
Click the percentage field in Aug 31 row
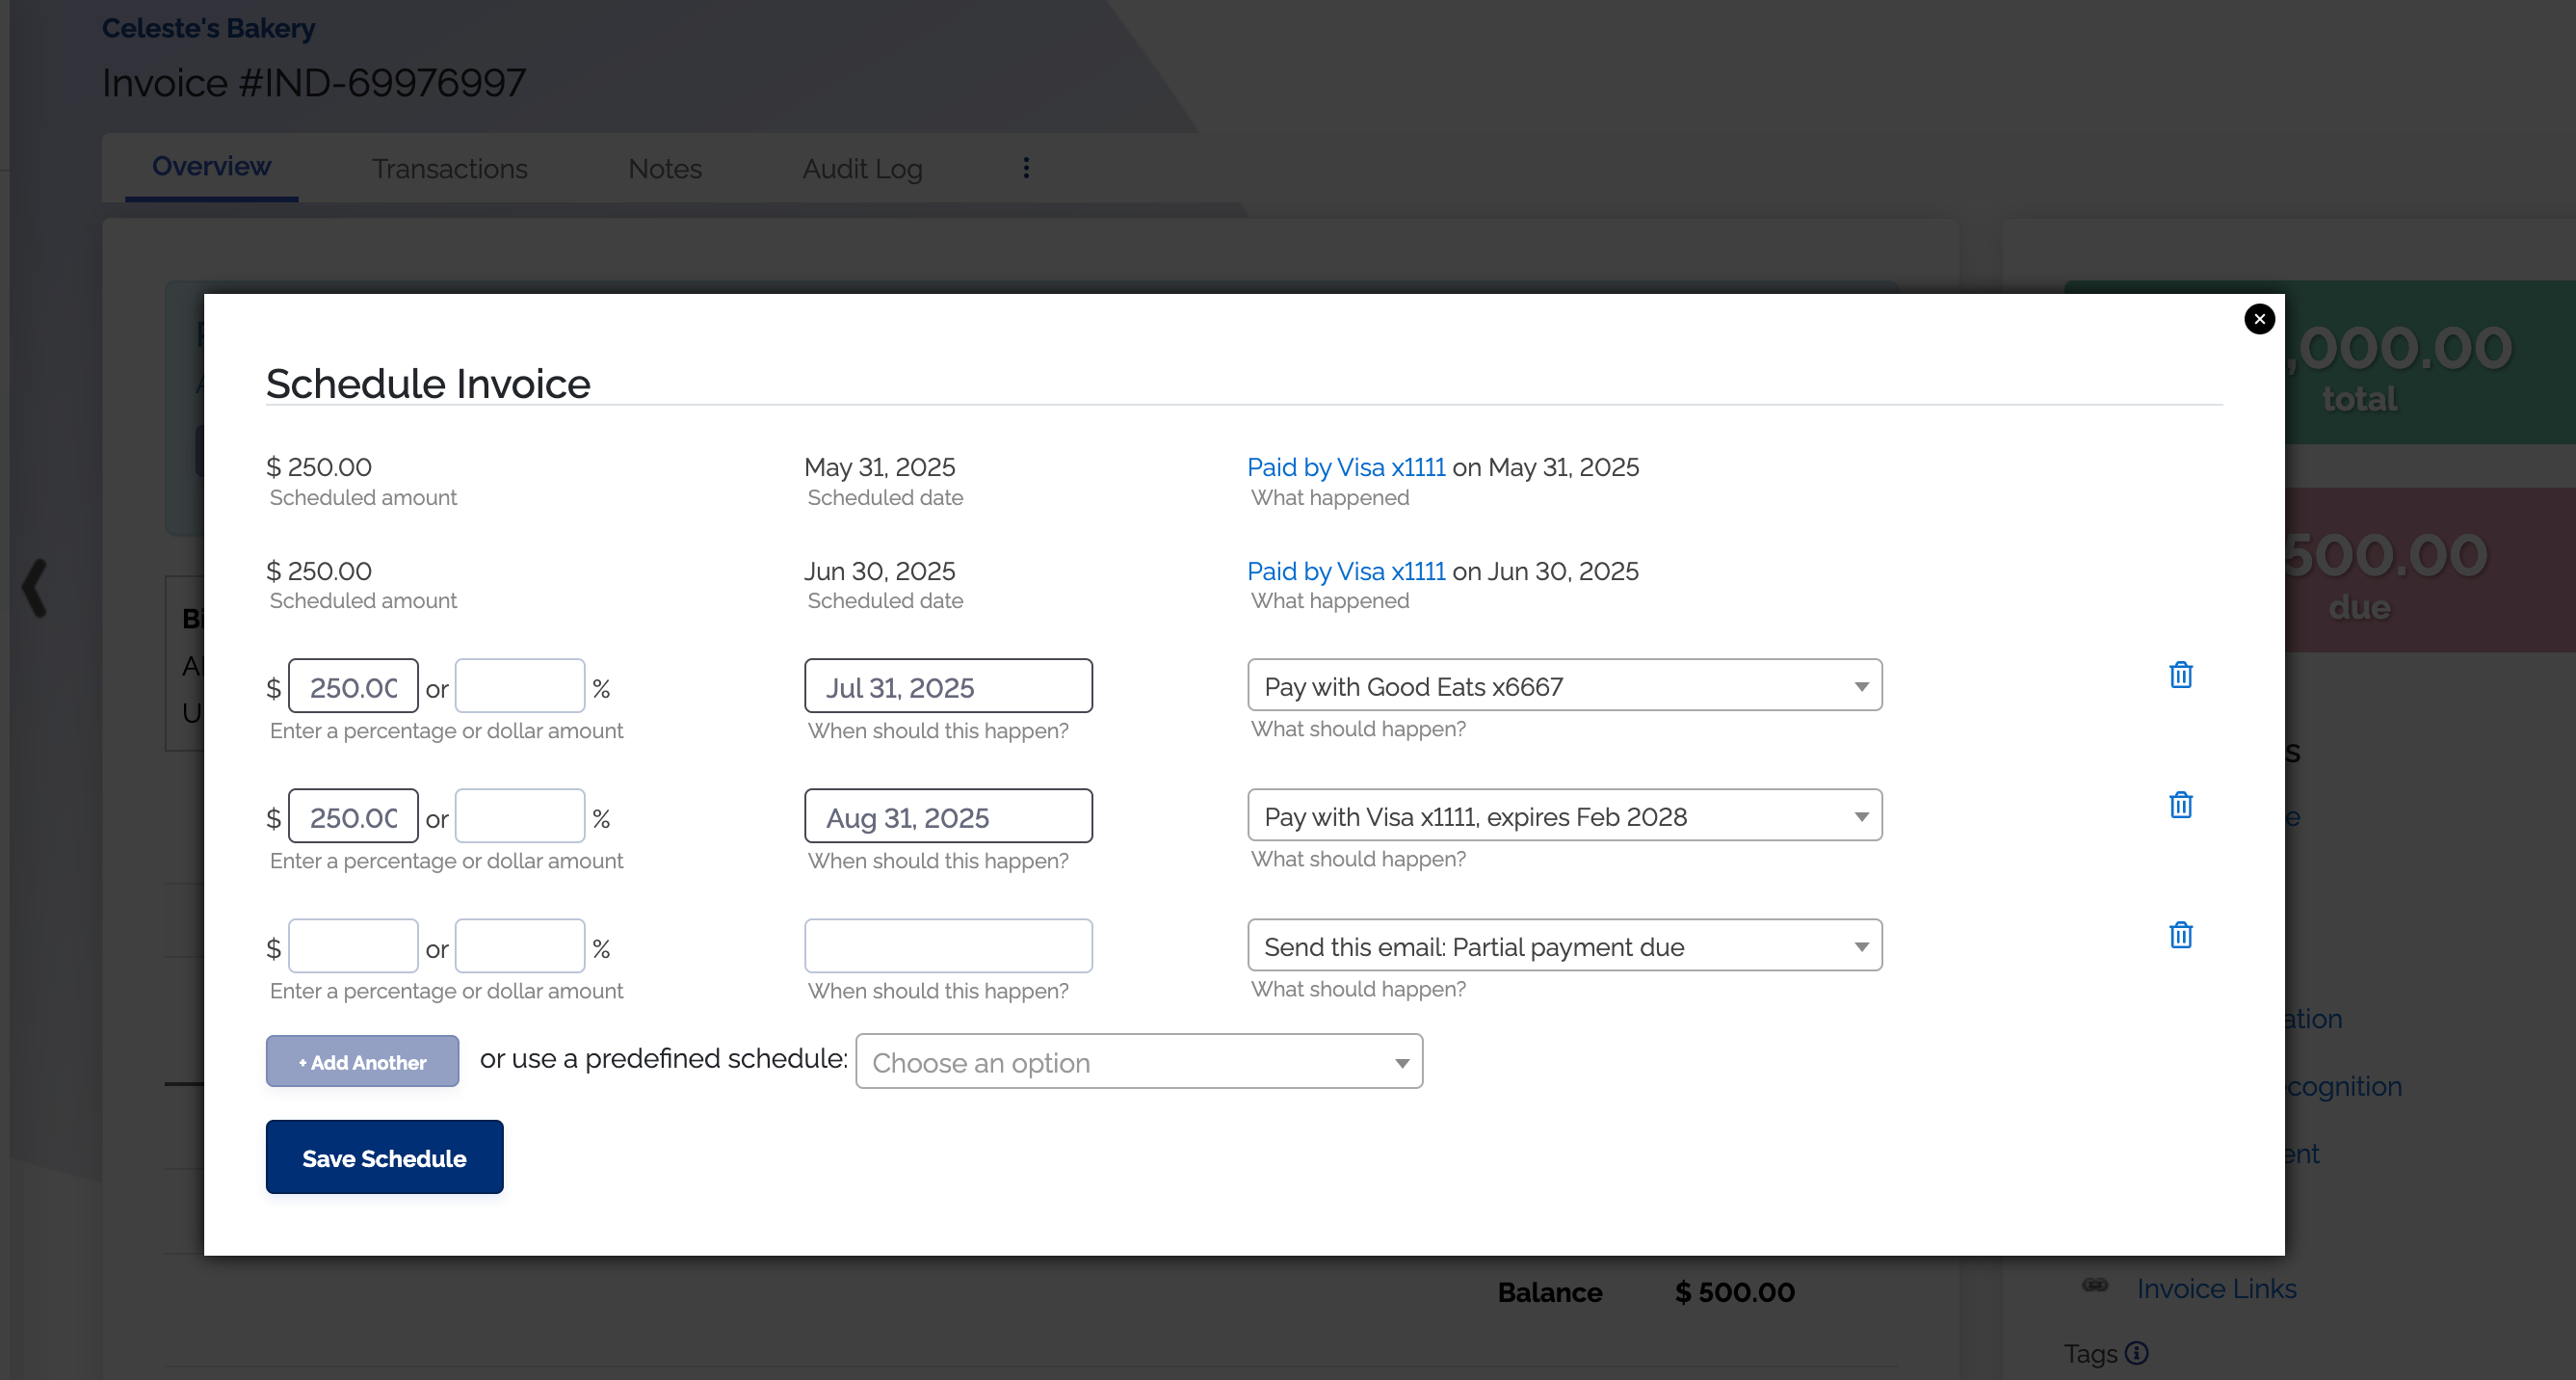tap(520, 816)
